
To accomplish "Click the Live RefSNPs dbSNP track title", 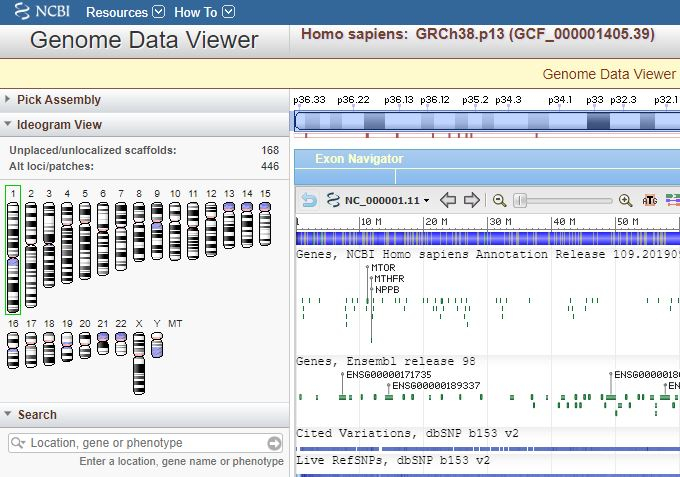I will (393, 460).
